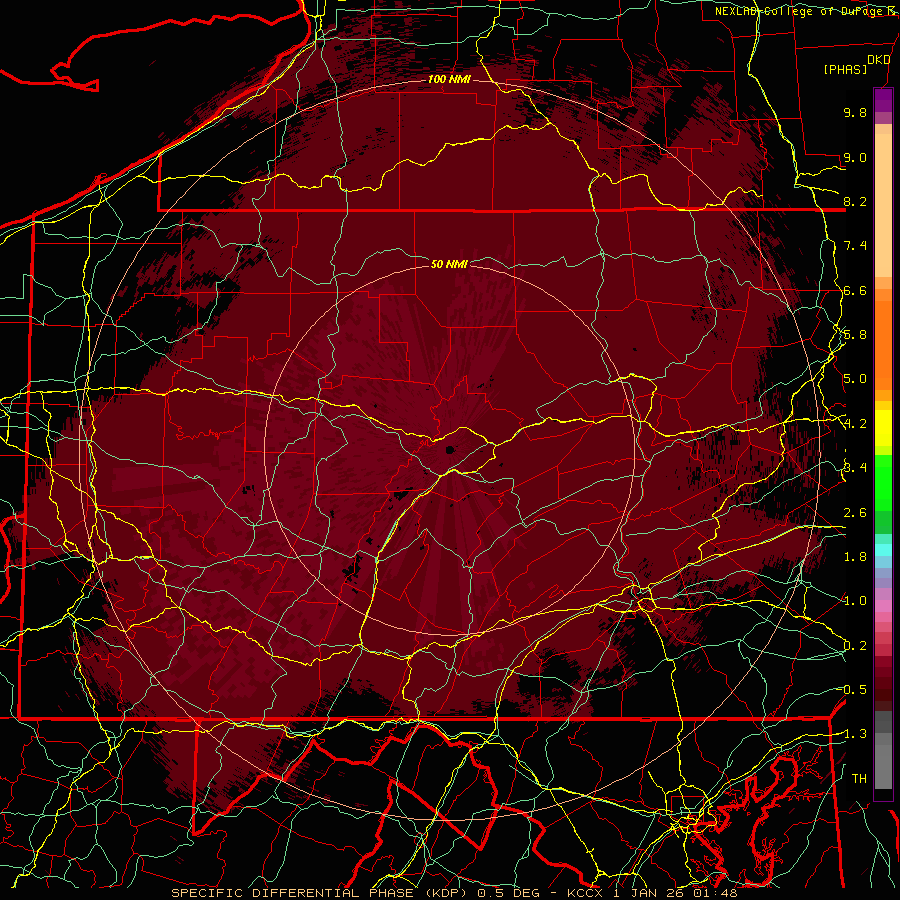Pick the cyan segment of the color bar

(883, 550)
